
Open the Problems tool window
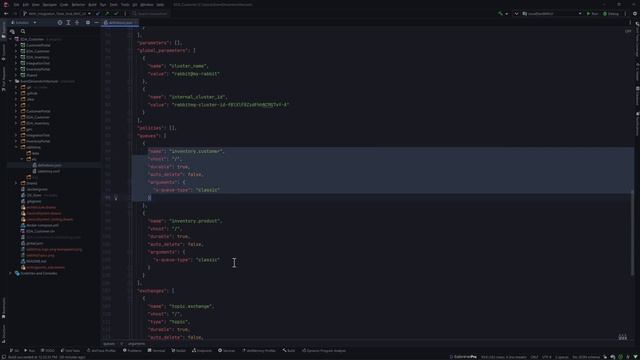[132, 350]
